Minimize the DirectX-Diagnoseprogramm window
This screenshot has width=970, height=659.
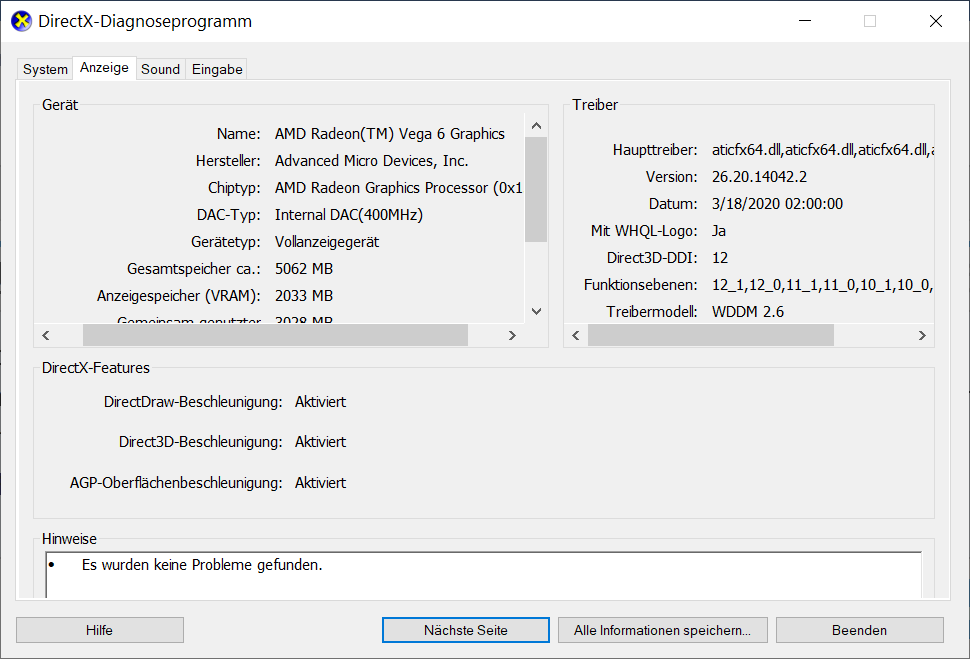pyautogui.click(x=805, y=21)
